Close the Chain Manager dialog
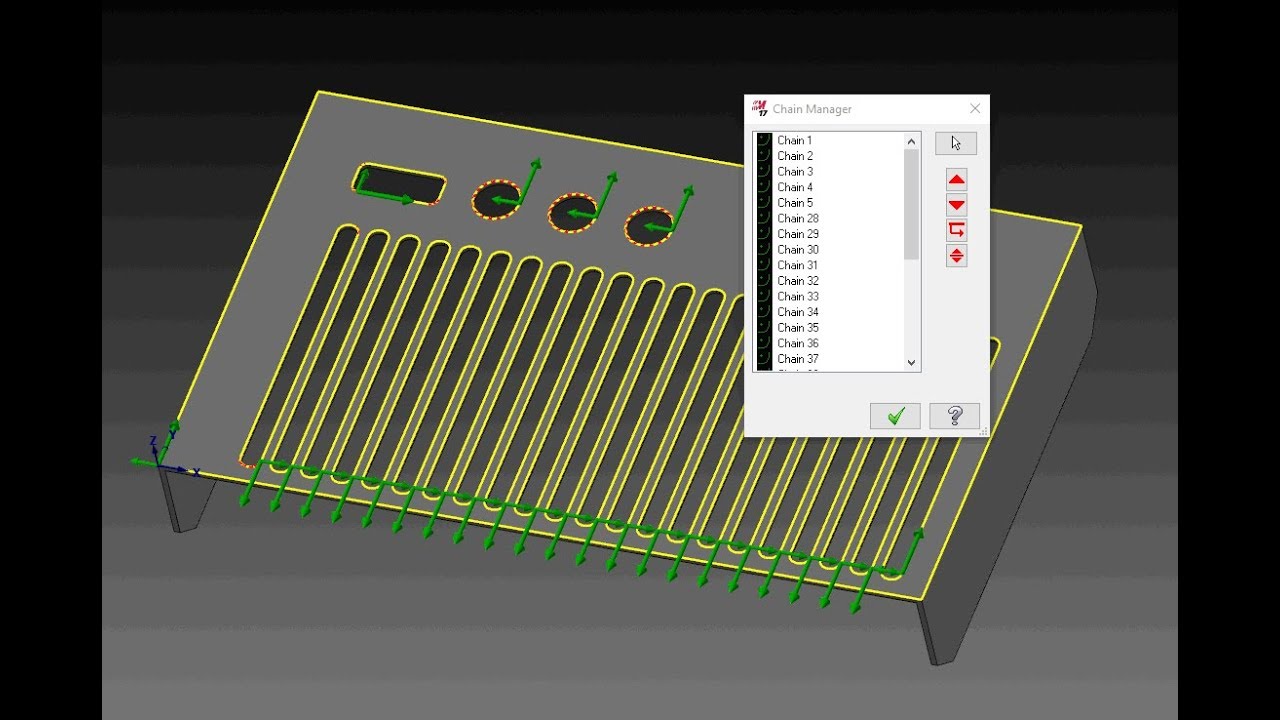1280x720 pixels. [x=975, y=109]
